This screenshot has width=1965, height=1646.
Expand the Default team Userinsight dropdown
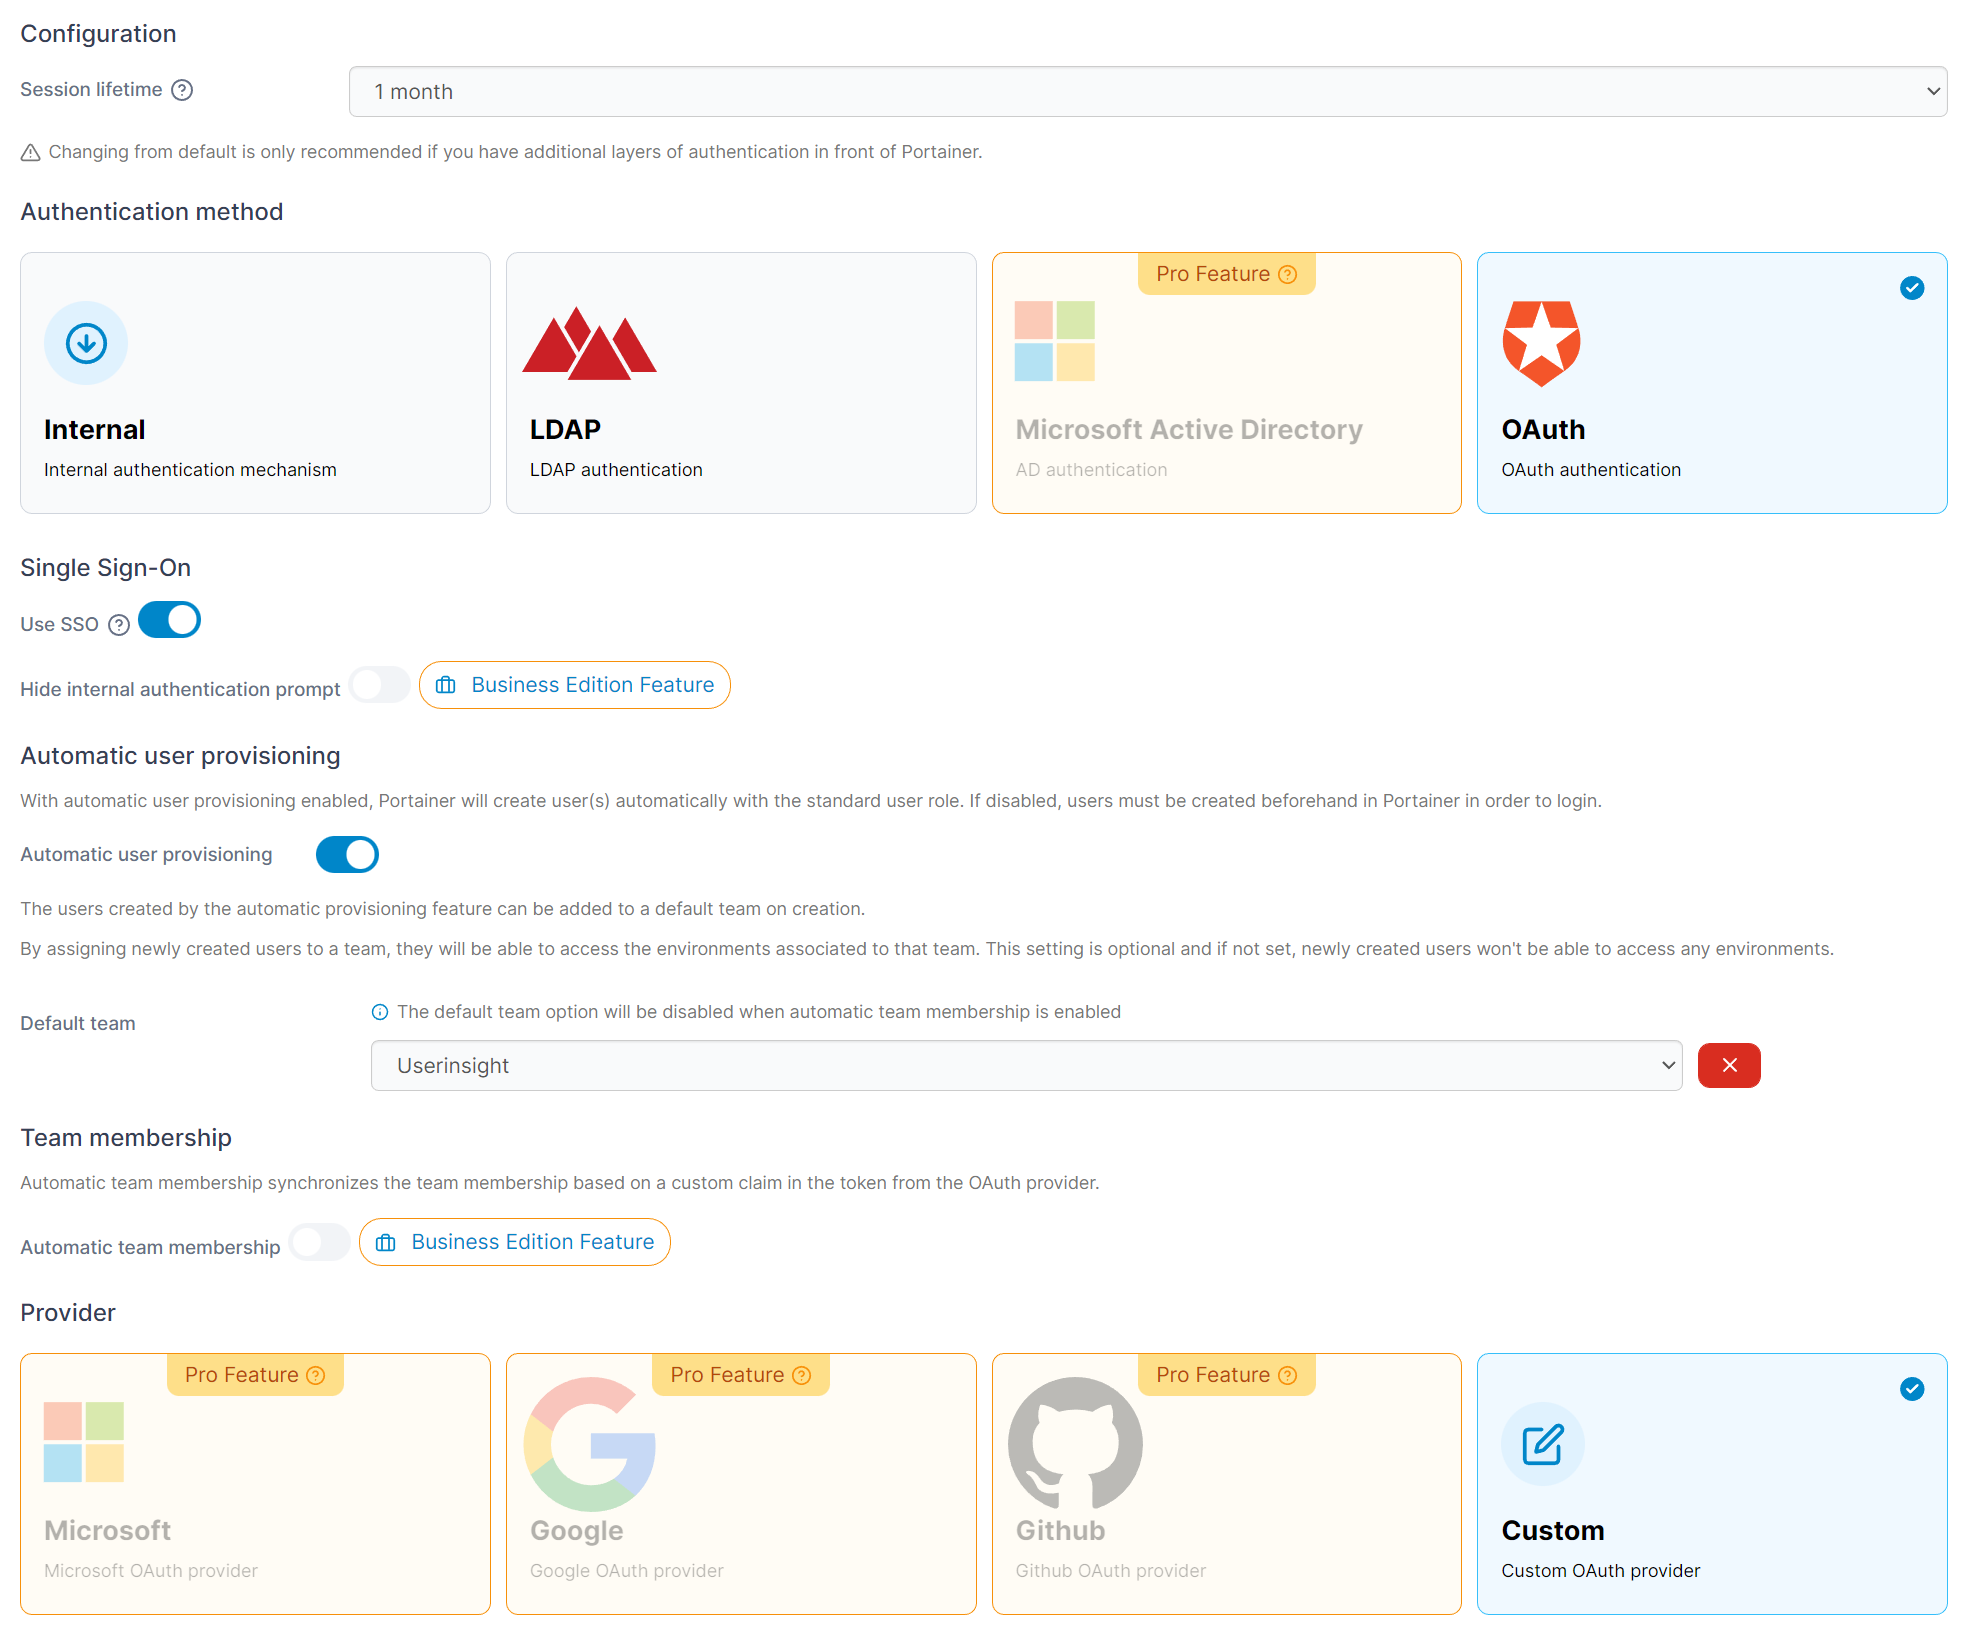1026,1066
